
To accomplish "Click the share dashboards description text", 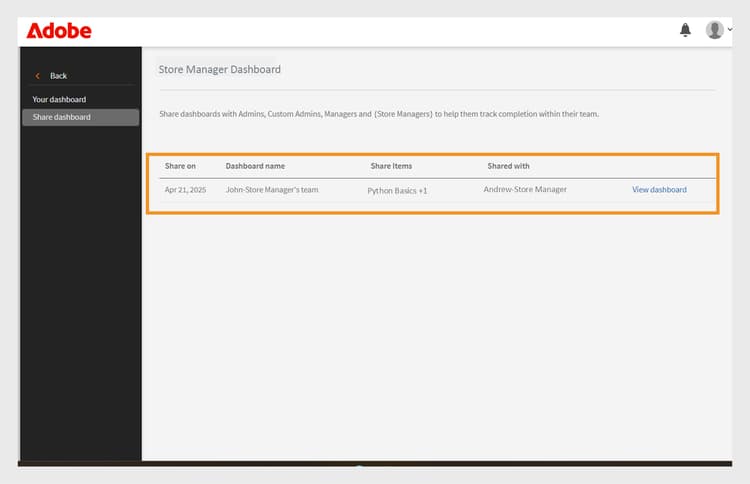I will click(379, 114).
